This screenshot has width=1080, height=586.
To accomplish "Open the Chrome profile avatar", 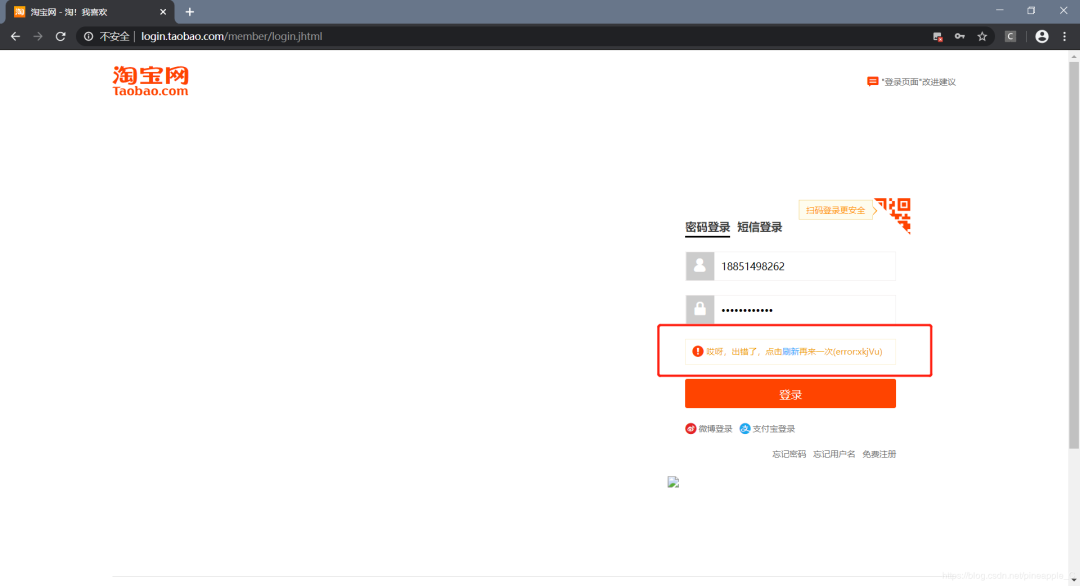I will pyautogui.click(x=1041, y=36).
